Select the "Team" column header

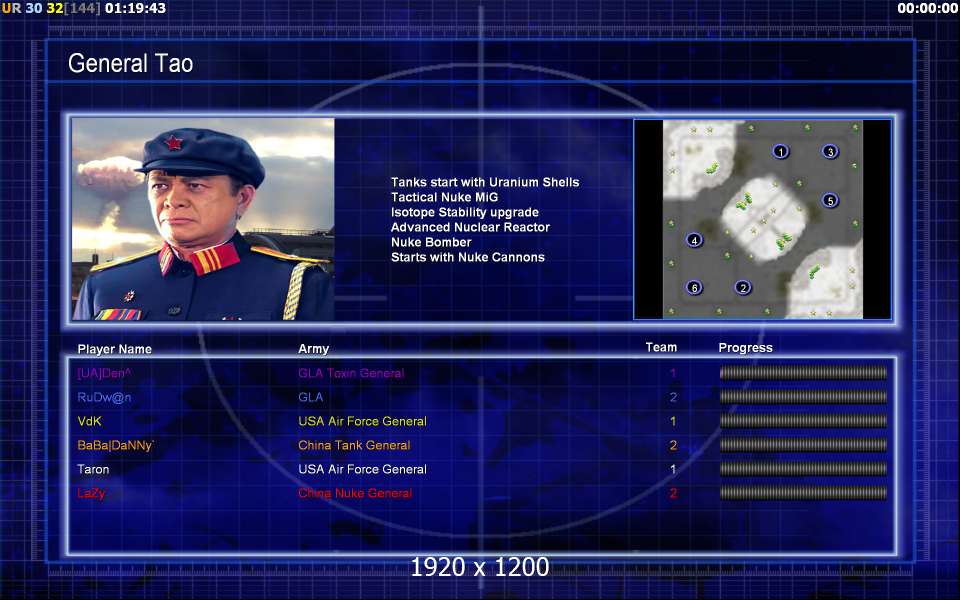661,347
